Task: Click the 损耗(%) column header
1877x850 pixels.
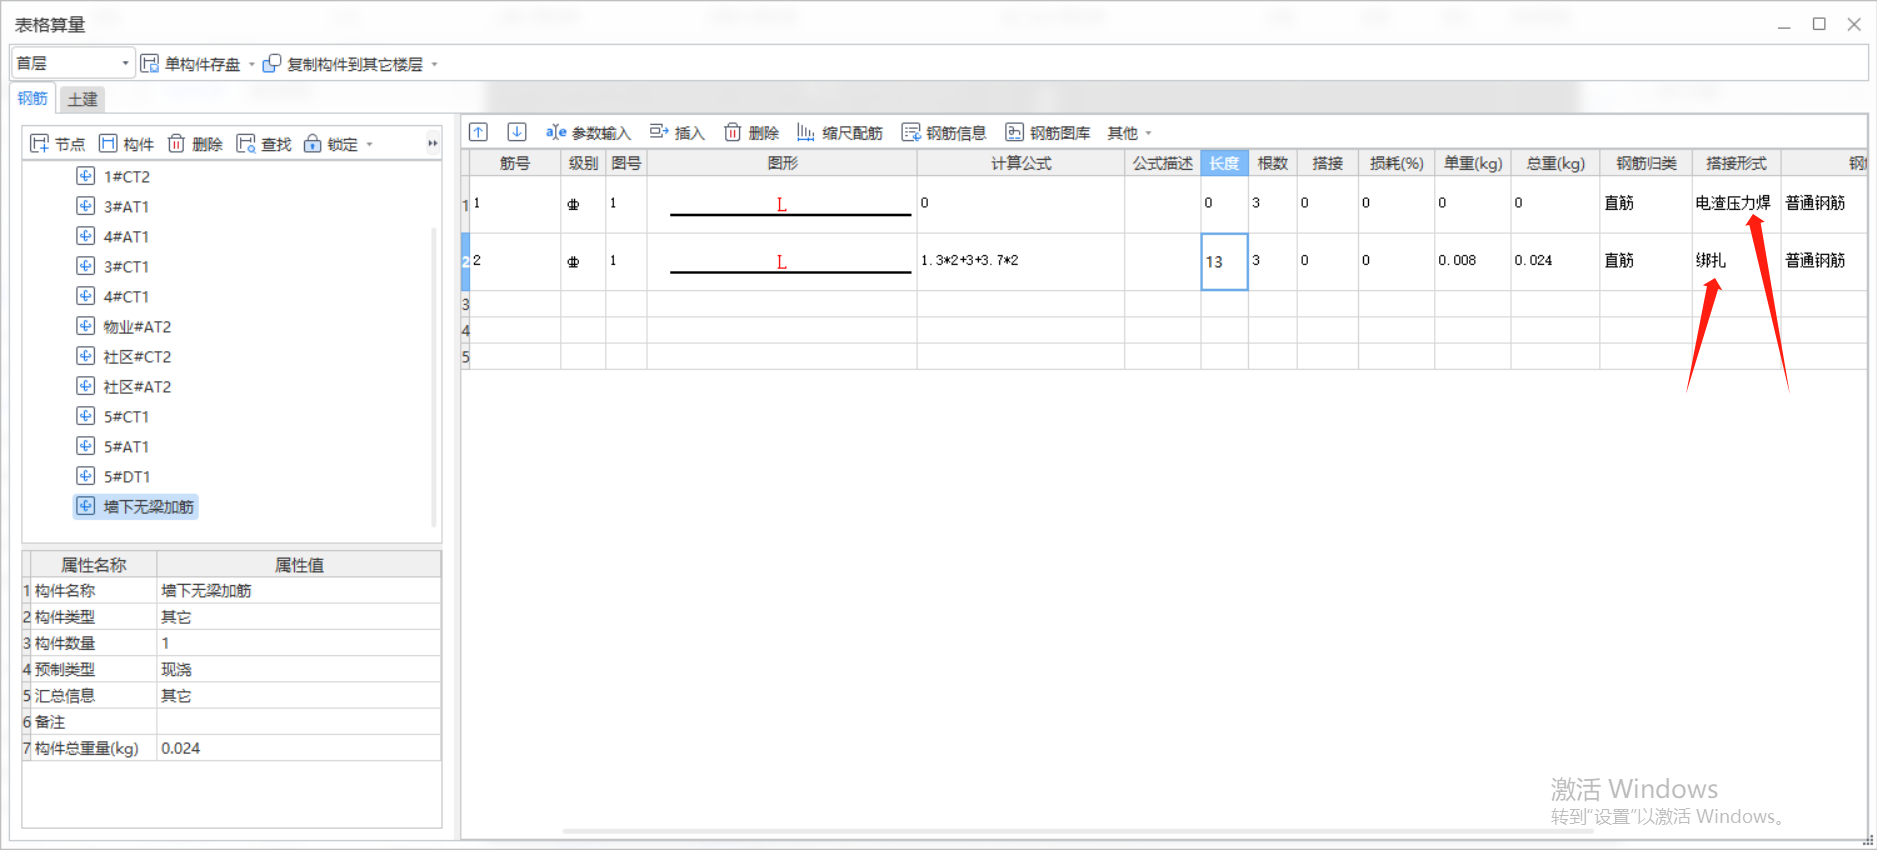Action: tap(1397, 163)
